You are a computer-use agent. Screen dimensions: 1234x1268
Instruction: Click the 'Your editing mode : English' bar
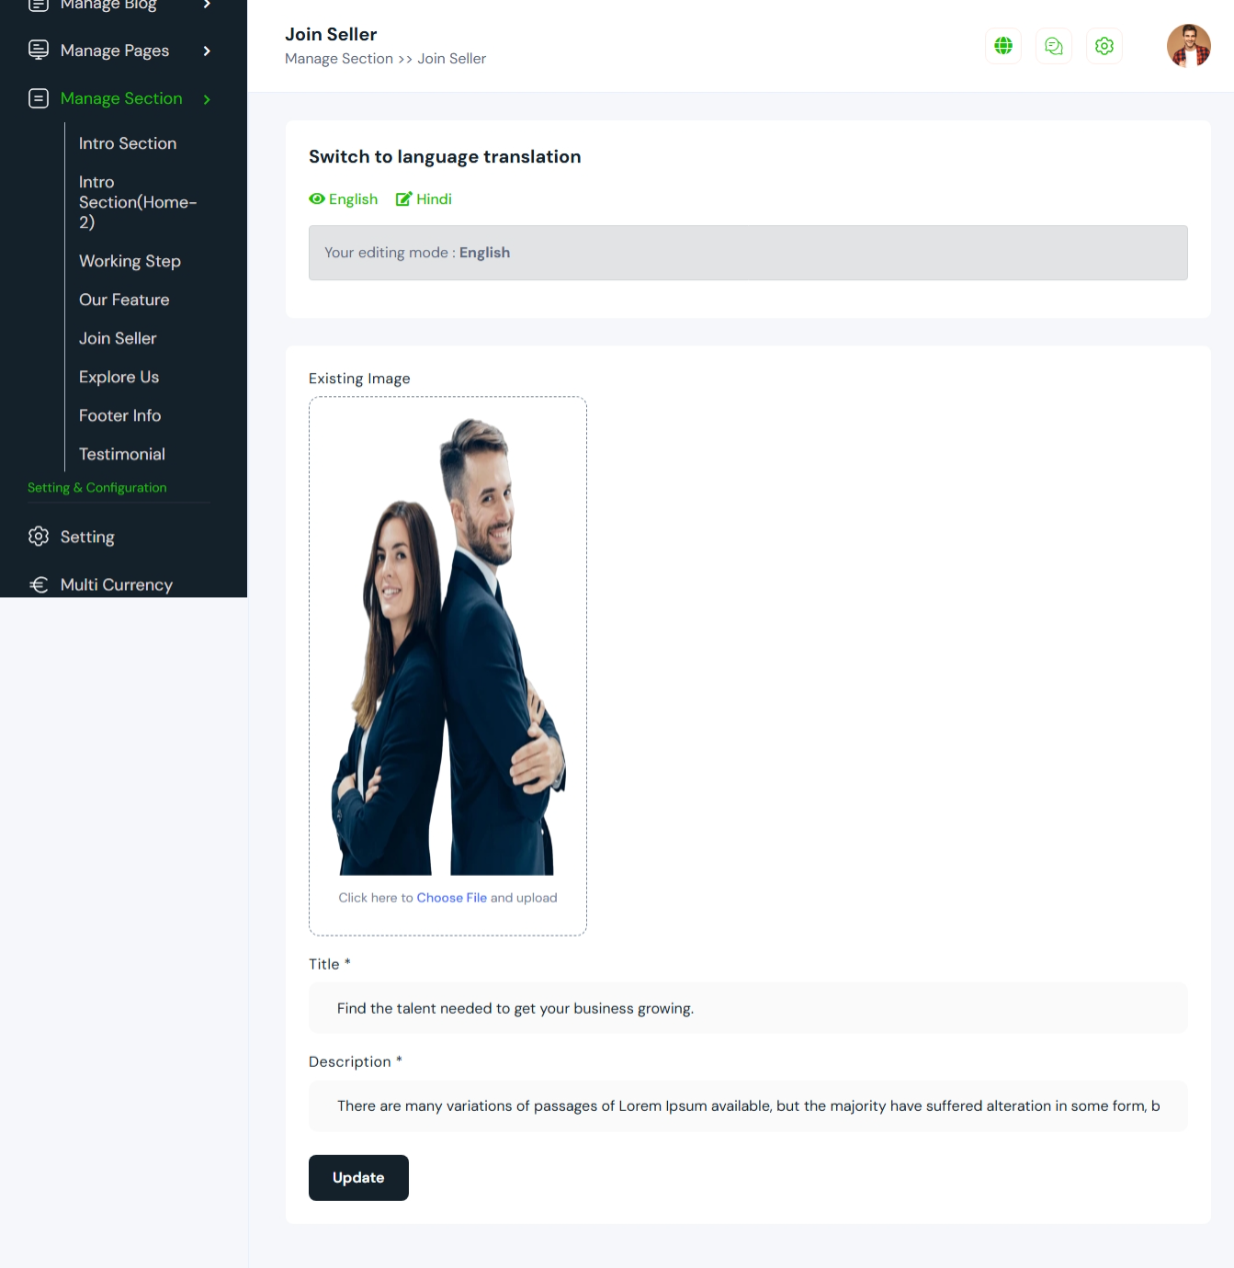pyautogui.click(x=748, y=253)
